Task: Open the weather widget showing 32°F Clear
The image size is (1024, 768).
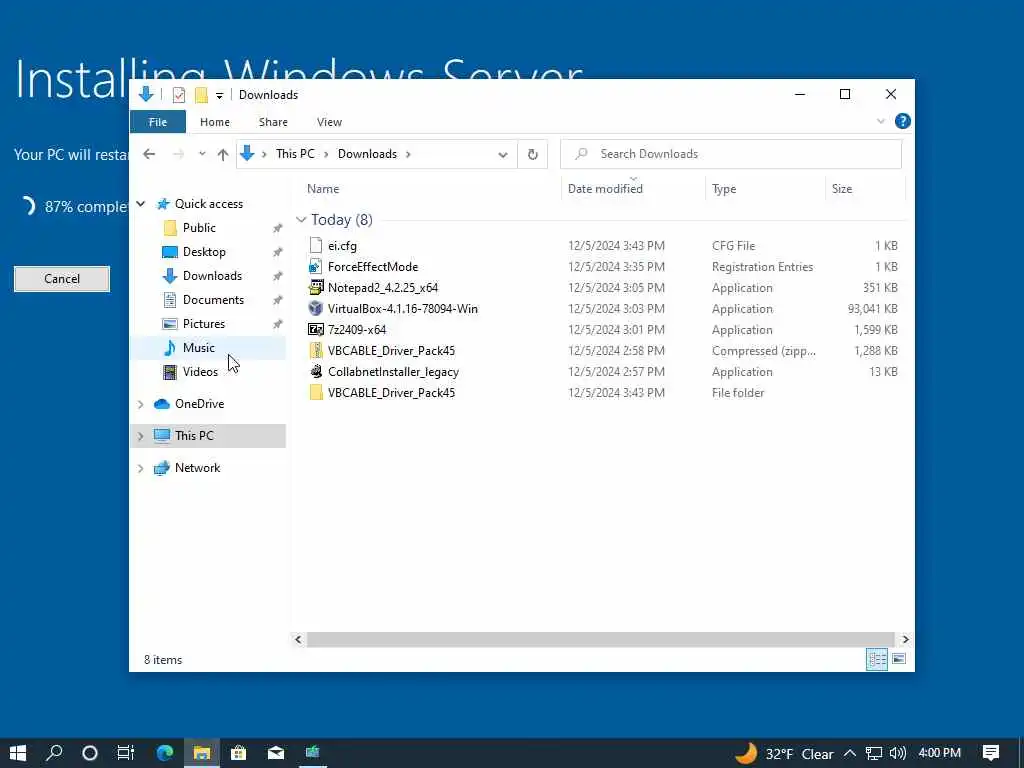Action: (784, 754)
